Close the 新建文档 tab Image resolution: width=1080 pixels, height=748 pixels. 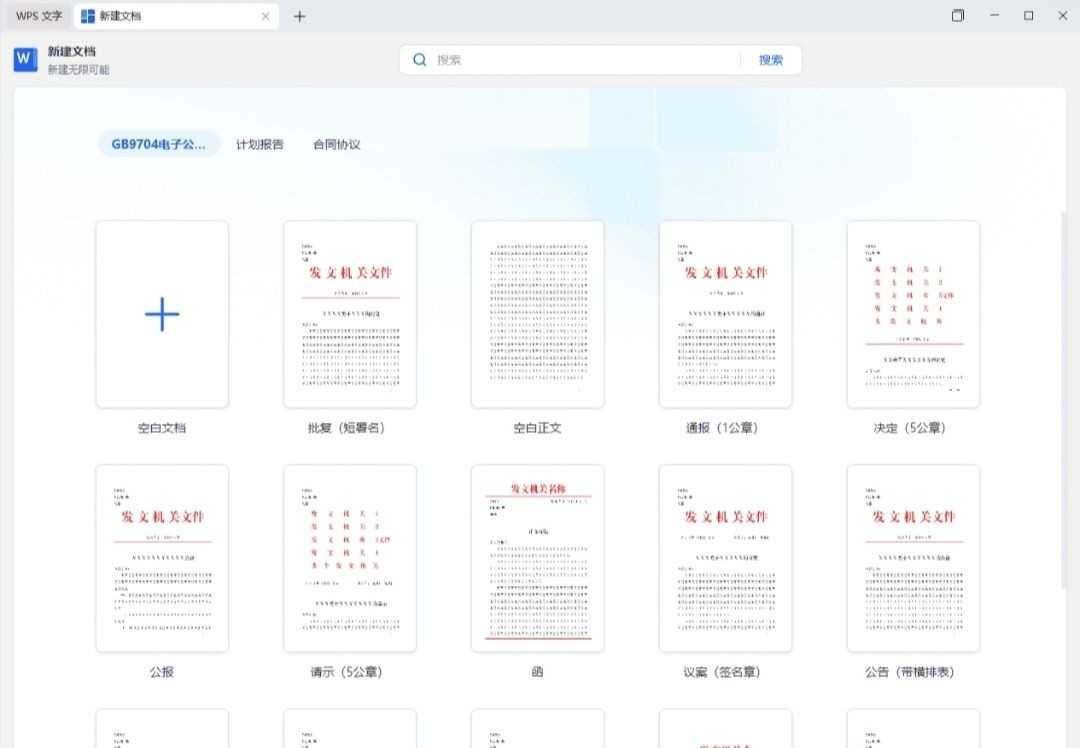pyautogui.click(x=265, y=16)
